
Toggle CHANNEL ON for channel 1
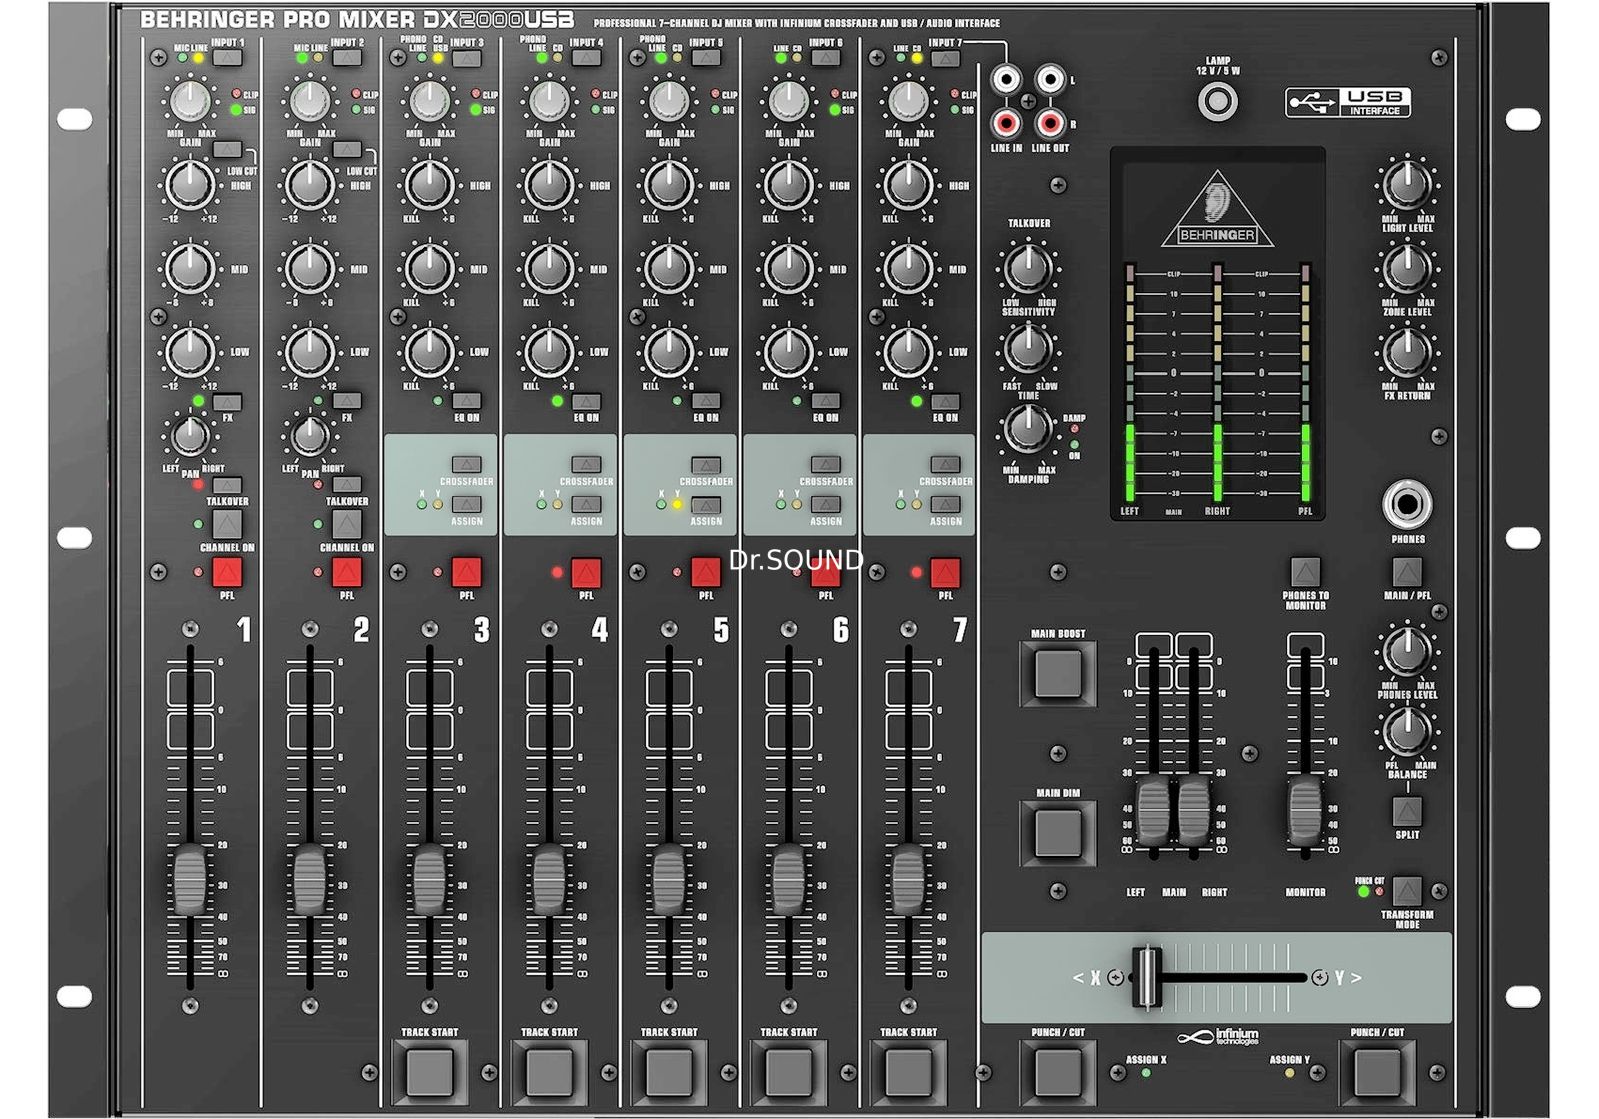[227, 525]
